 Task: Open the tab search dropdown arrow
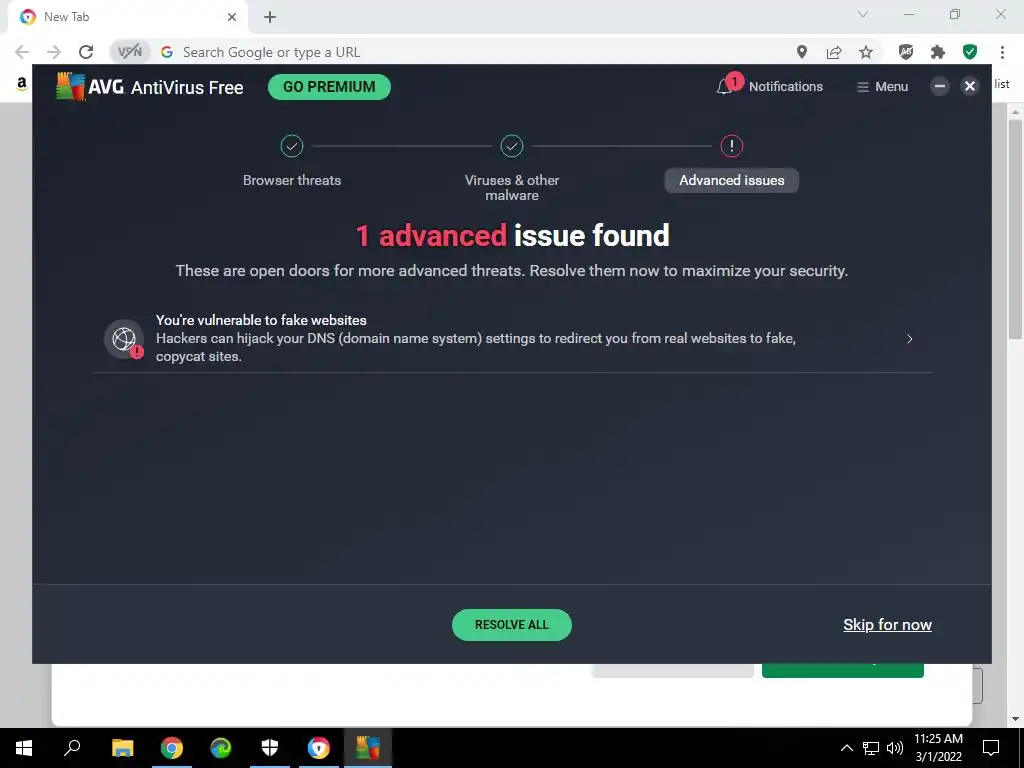coord(863,14)
